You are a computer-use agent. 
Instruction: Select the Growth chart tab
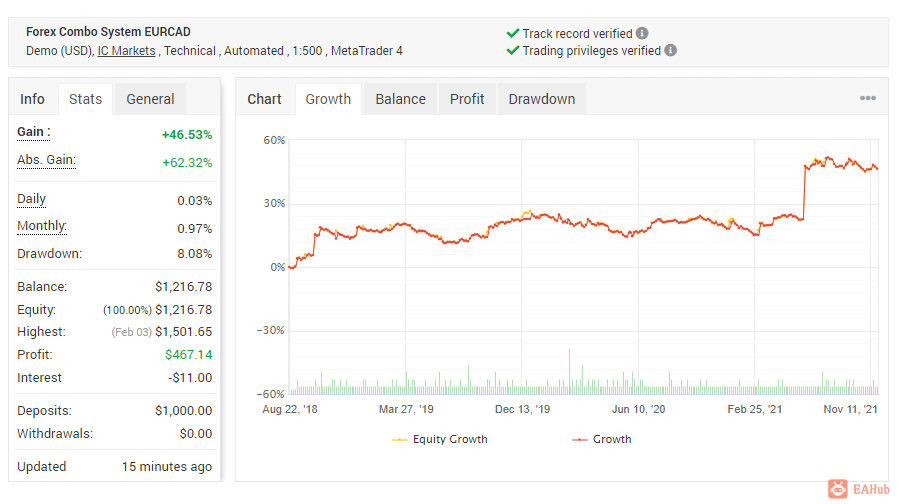click(x=328, y=99)
